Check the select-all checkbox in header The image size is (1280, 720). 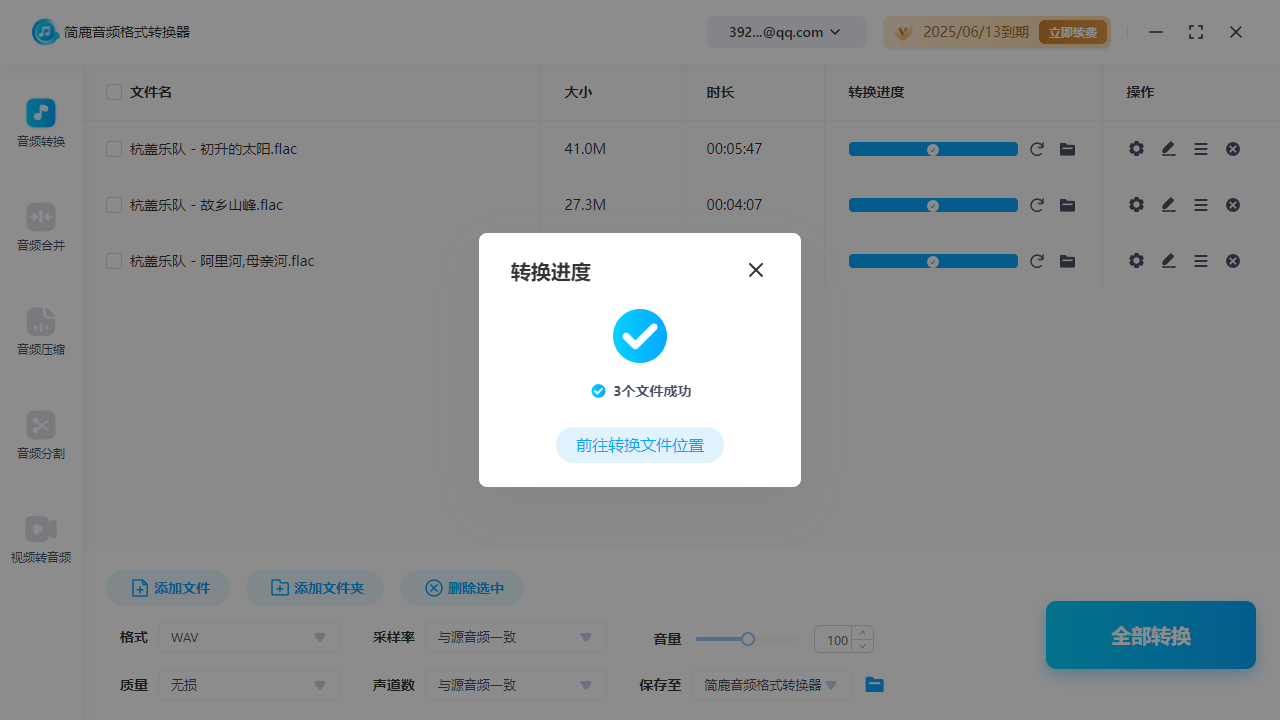tap(113, 91)
